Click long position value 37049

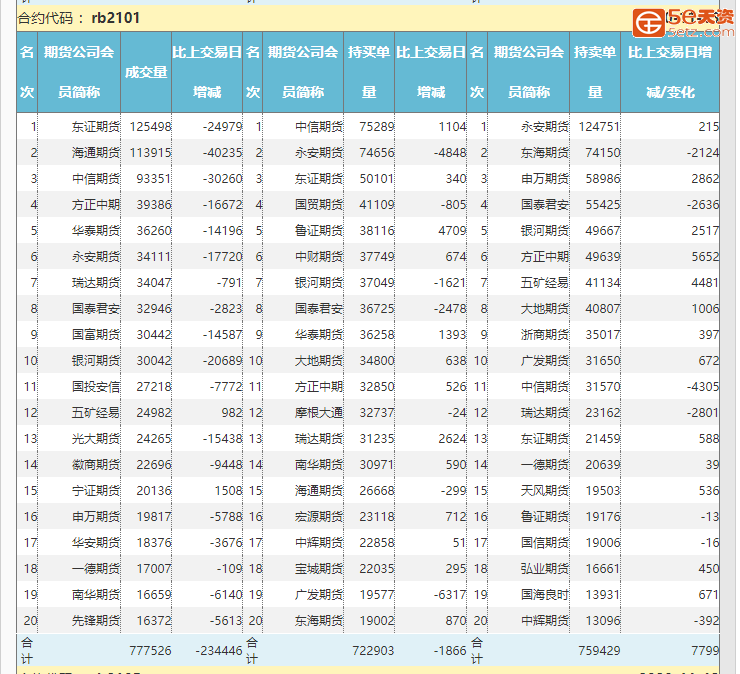377,282
